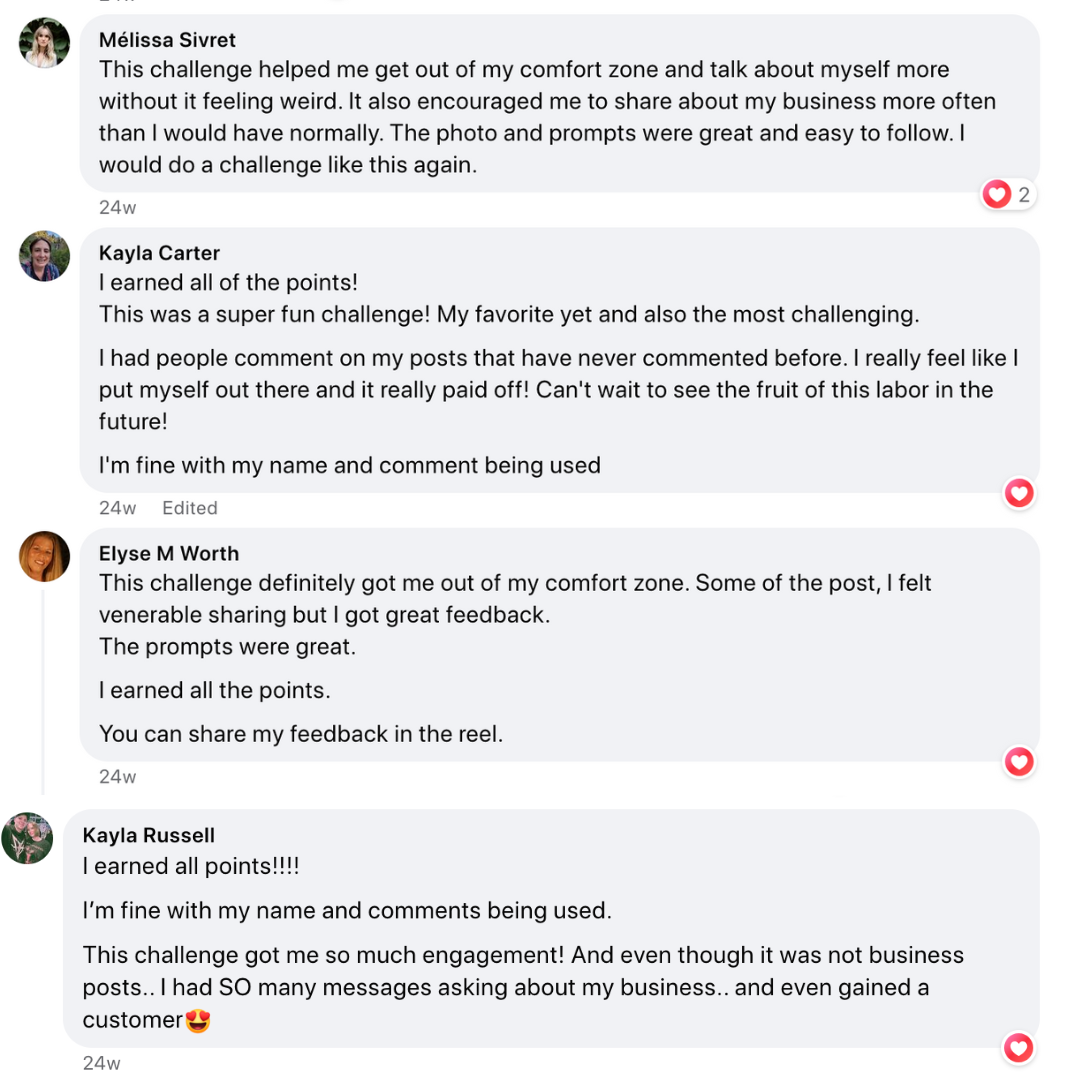Click the heart-eyes emoji in Kayla Russell's comment
This screenshot has height=1080, width=1080.
198,1021
